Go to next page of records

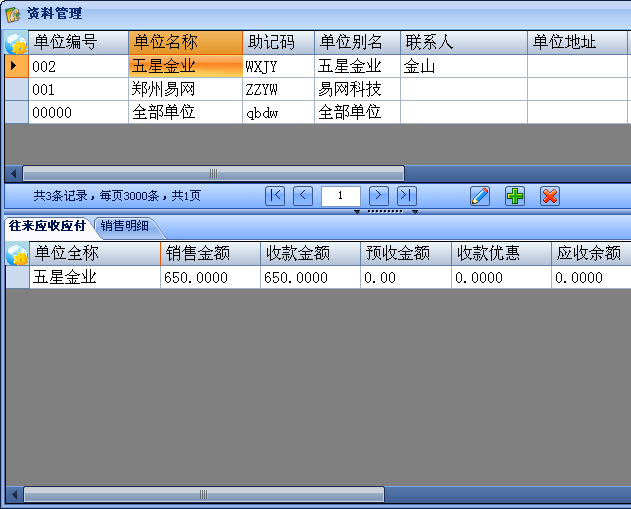[x=379, y=196]
